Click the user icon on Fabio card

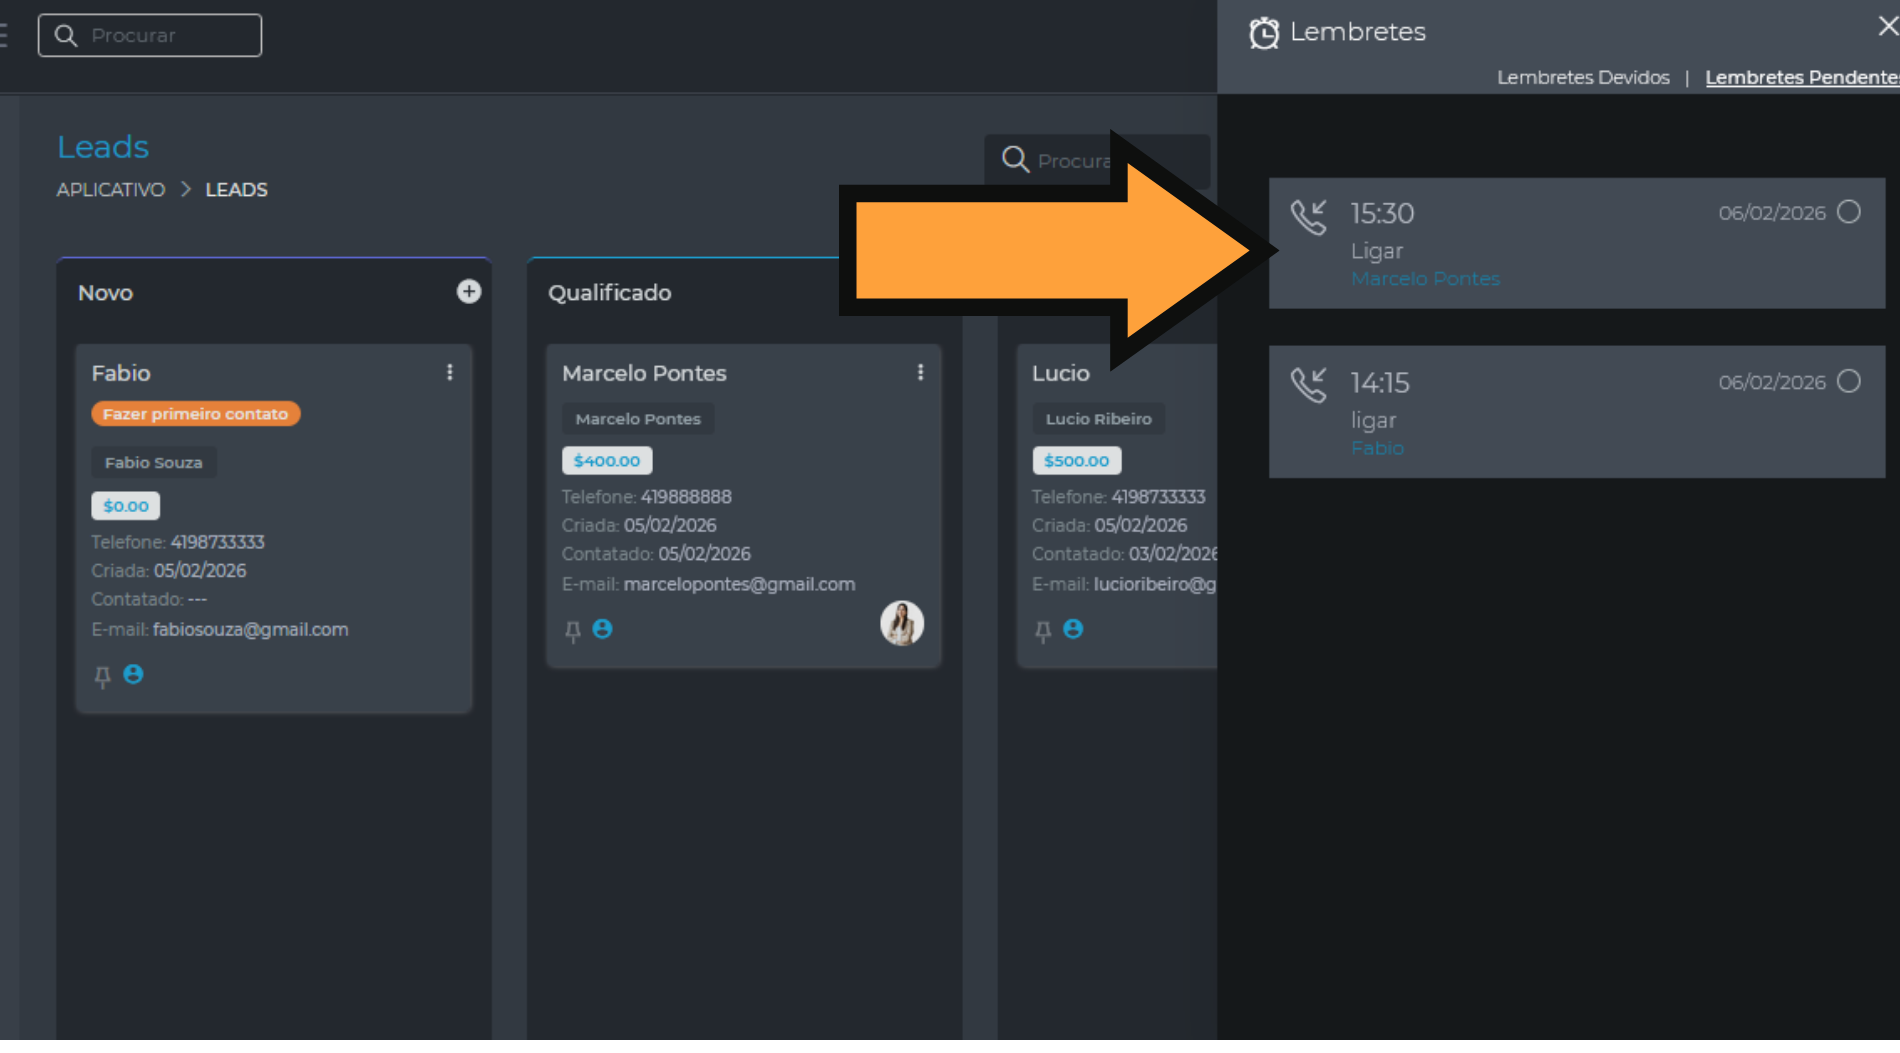click(x=133, y=675)
